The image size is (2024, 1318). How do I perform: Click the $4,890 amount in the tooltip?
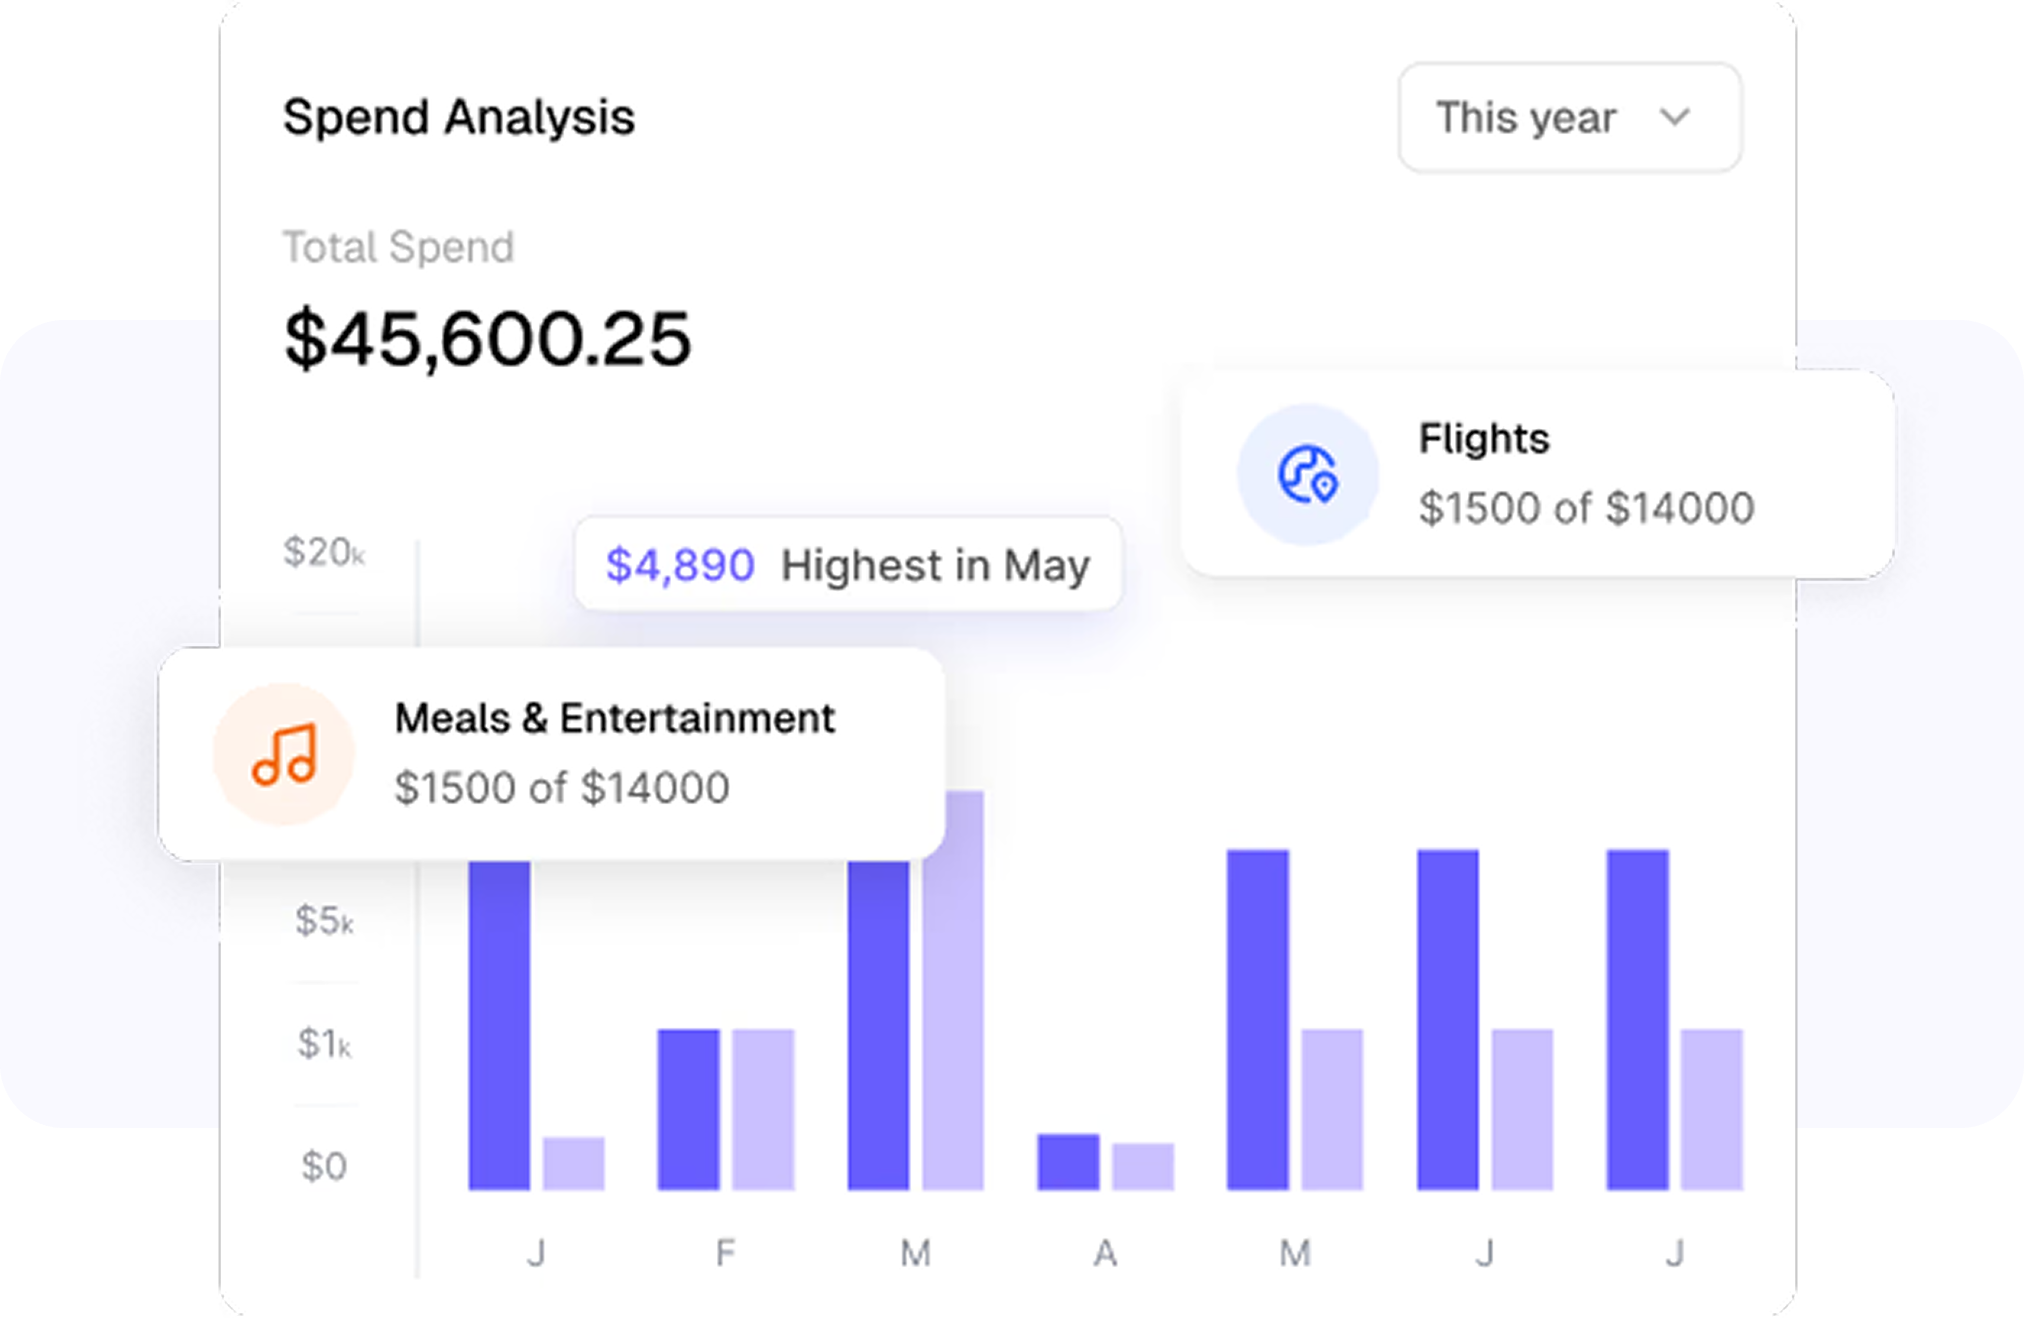[680, 566]
